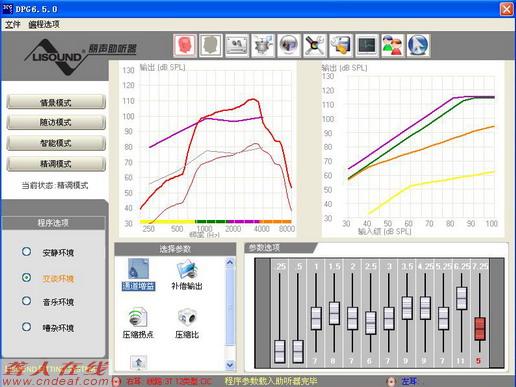Screen dimensions: 516x387
Task: Click the 1 kHz gain slider handle
Action: click(x=316, y=318)
